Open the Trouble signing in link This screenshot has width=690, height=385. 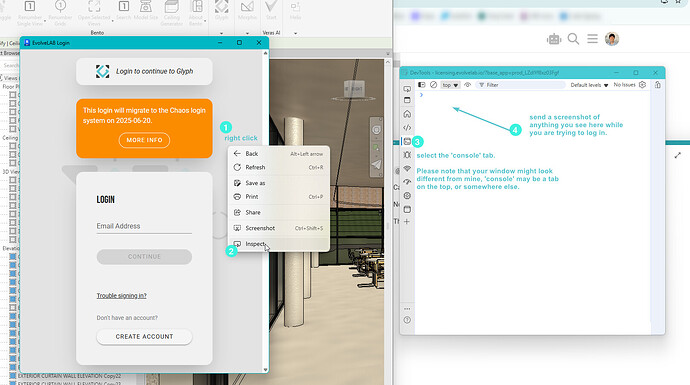tap(121, 296)
